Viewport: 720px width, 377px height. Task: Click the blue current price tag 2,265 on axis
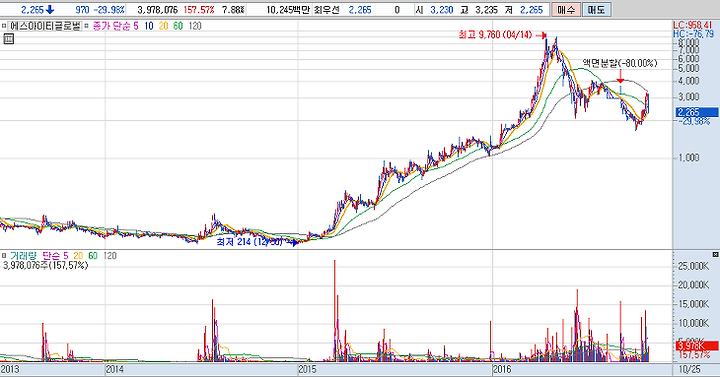(x=697, y=112)
